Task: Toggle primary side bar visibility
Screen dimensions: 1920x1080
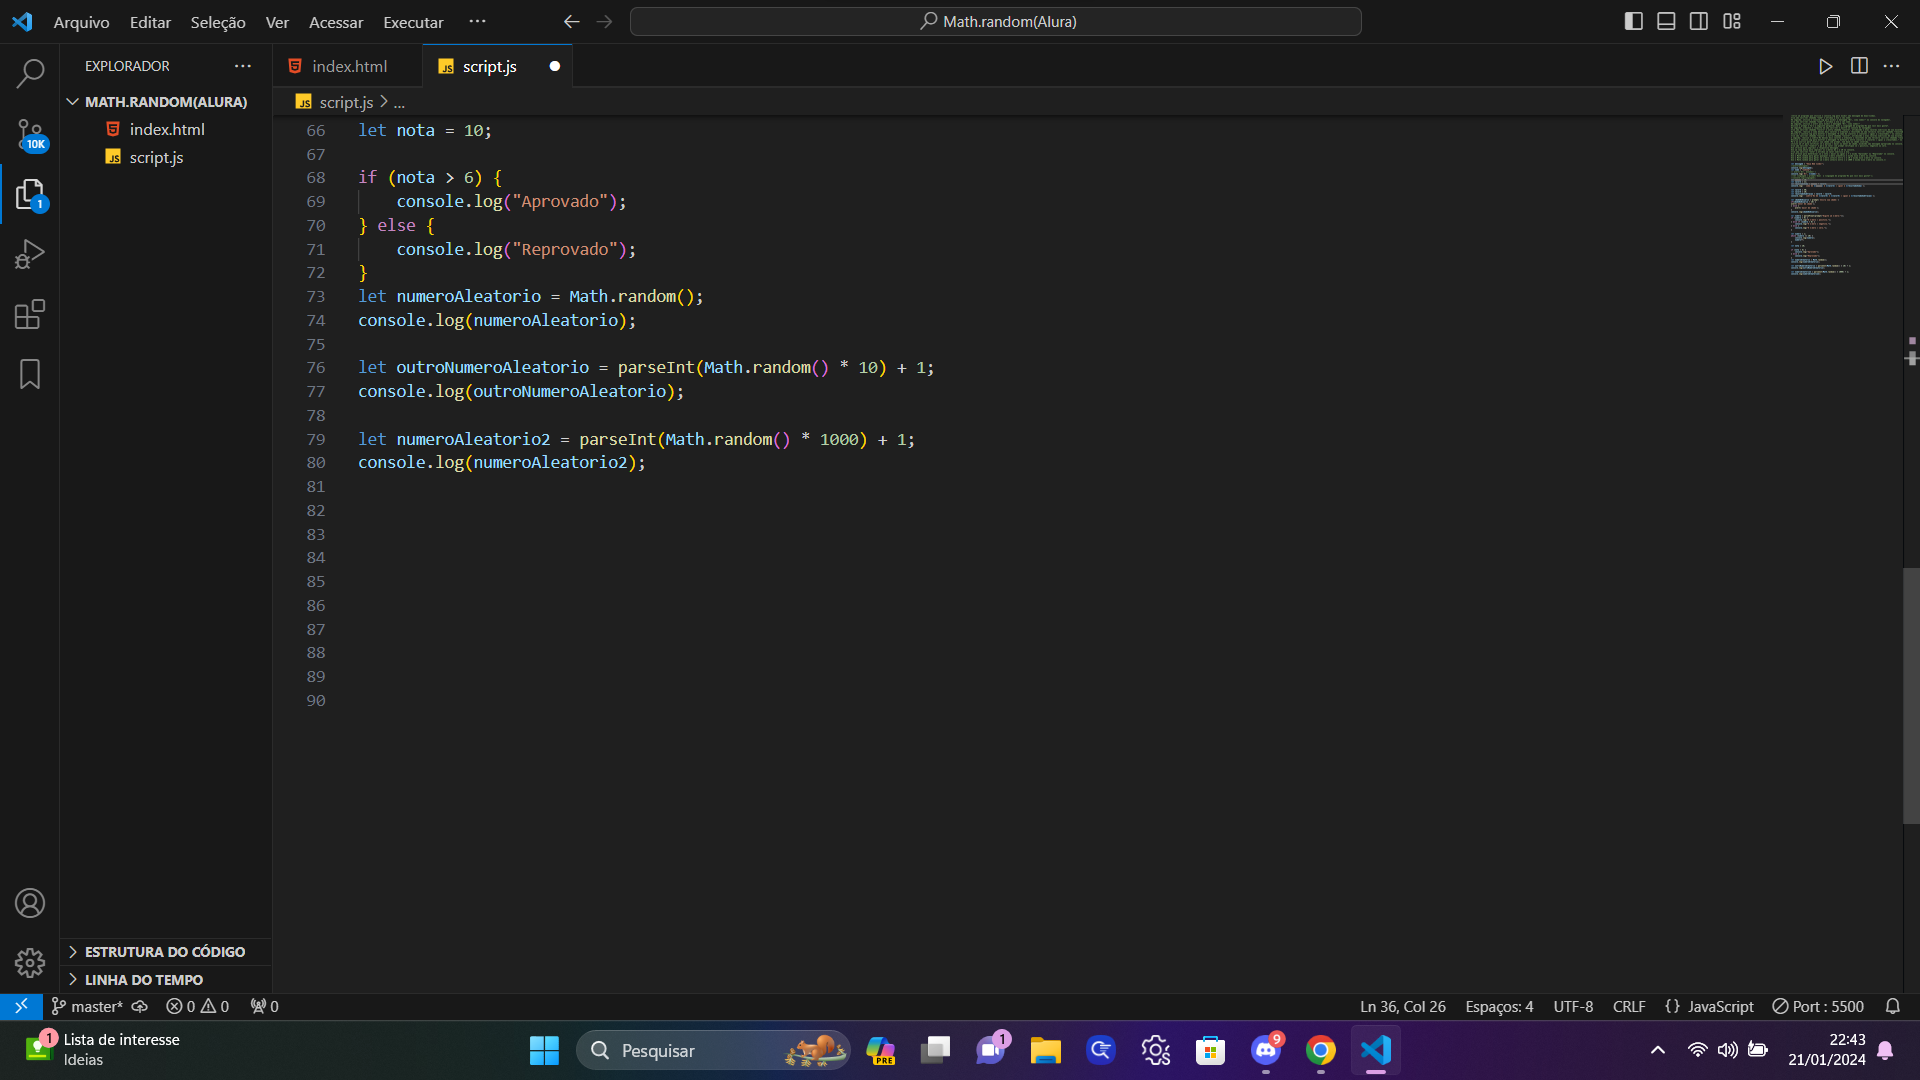Action: [x=1634, y=21]
